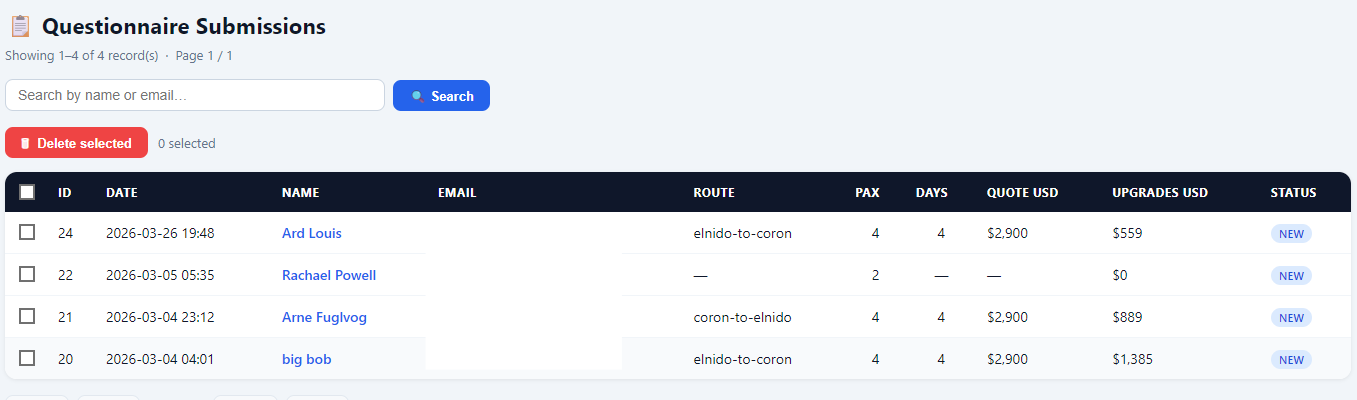Check the box for submission ID 24
1357x400 pixels.
pos(27,232)
